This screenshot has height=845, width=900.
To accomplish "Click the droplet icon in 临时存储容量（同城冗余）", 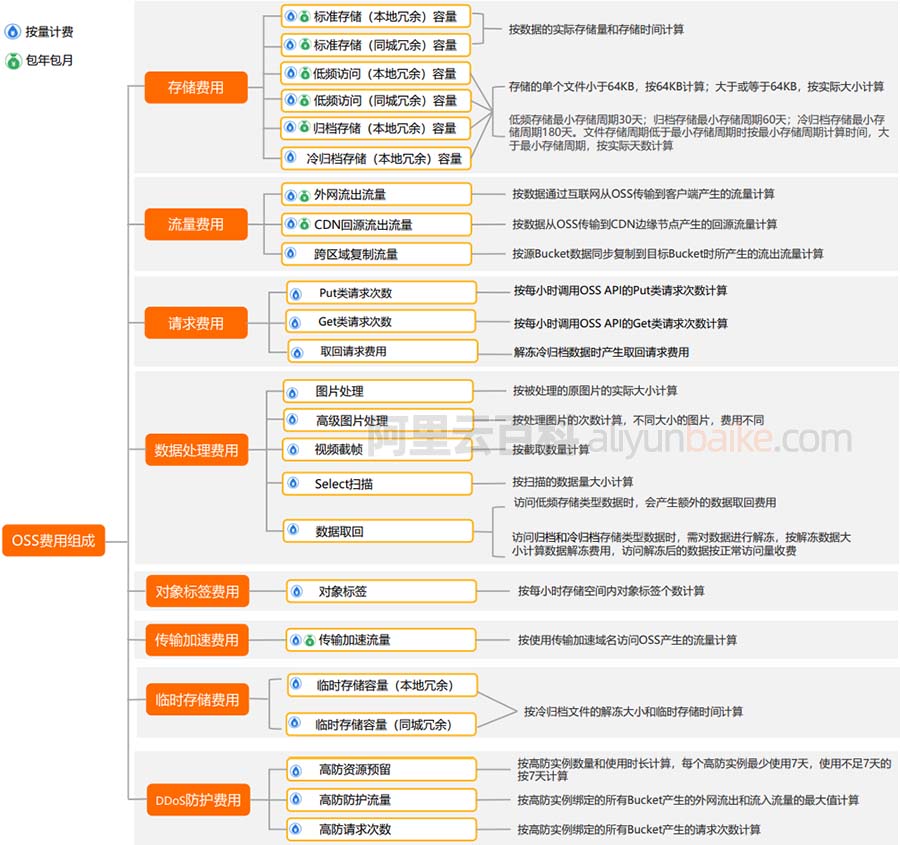I will pyautogui.click(x=295, y=723).
